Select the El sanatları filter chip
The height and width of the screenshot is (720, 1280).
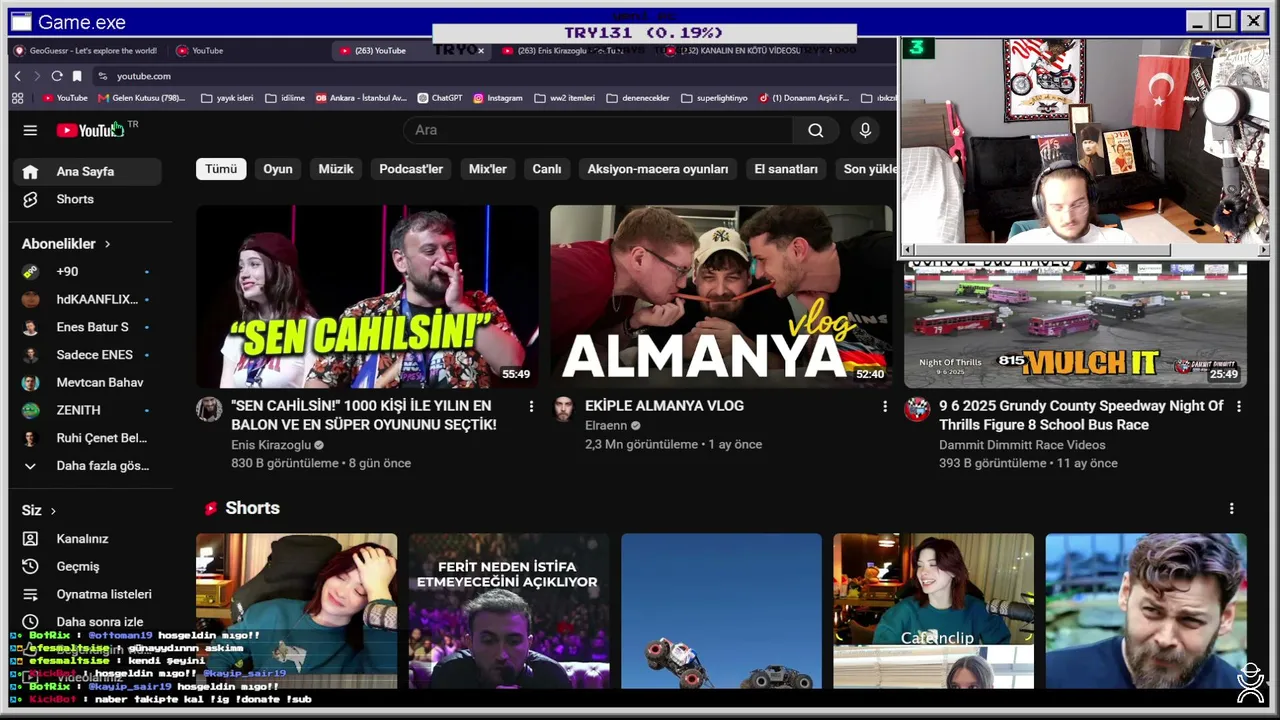coord(786,169)
